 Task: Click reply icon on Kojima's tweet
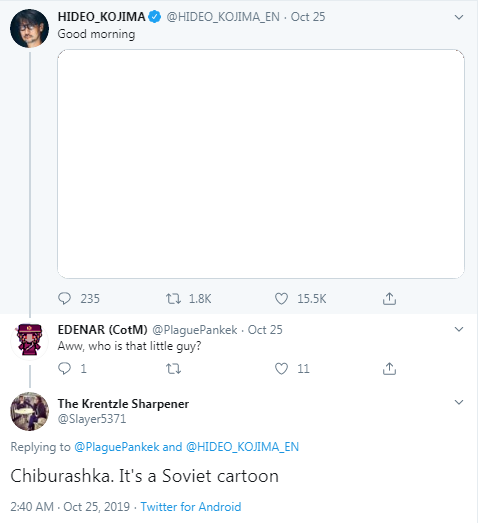click(64, 299)
